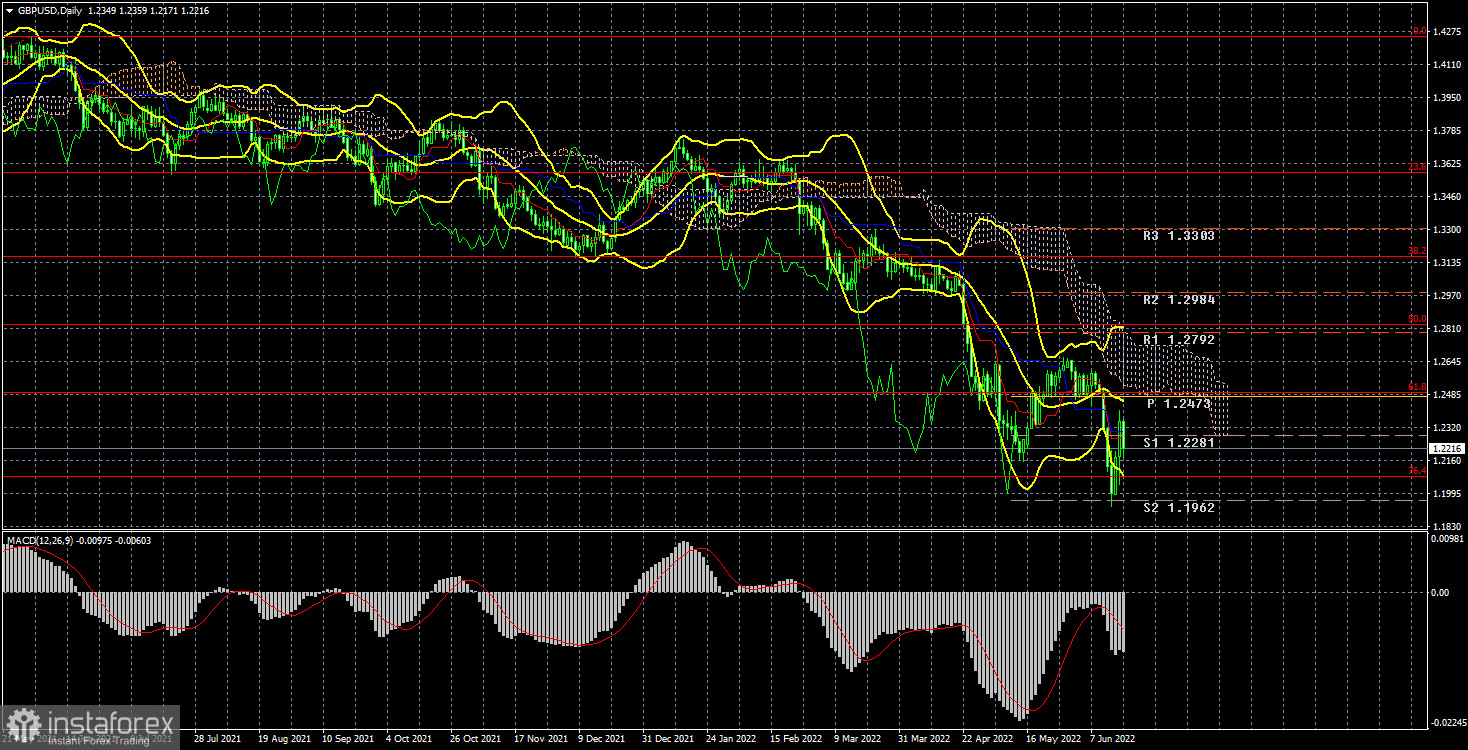The height and width of the screenshot is (750, 1468).
Task: Click the 1.1995 price axis value
Action: [1447, 494]
